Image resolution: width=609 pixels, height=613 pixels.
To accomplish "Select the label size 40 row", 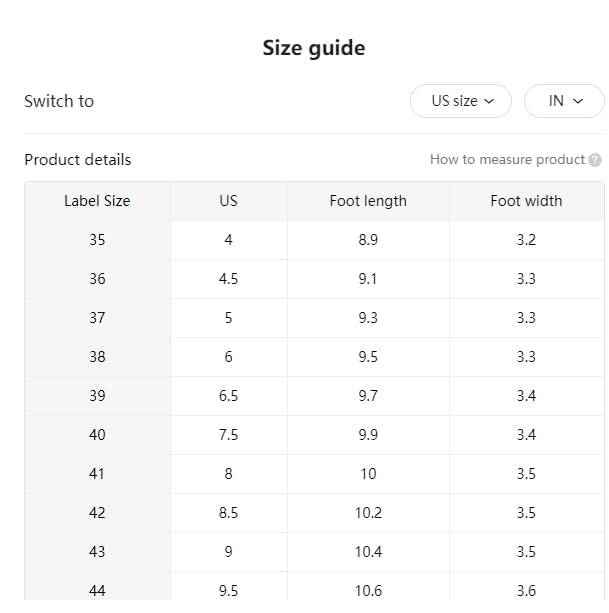I will click(97, 435).
